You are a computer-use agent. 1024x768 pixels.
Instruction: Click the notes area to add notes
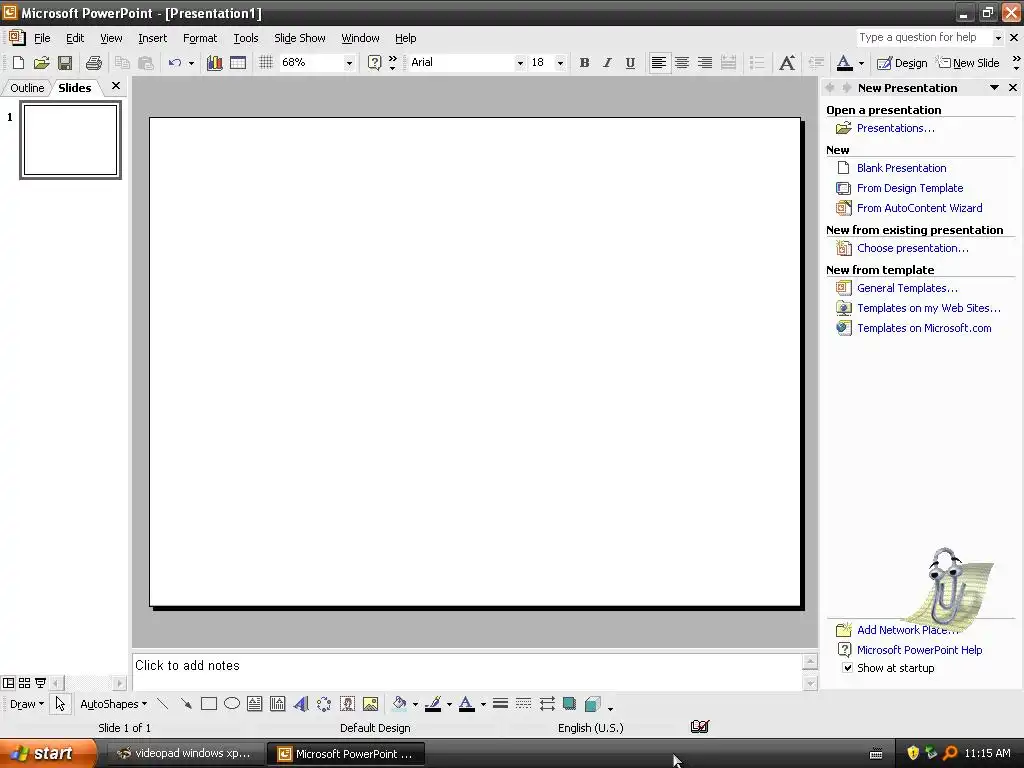click(466, 671)
